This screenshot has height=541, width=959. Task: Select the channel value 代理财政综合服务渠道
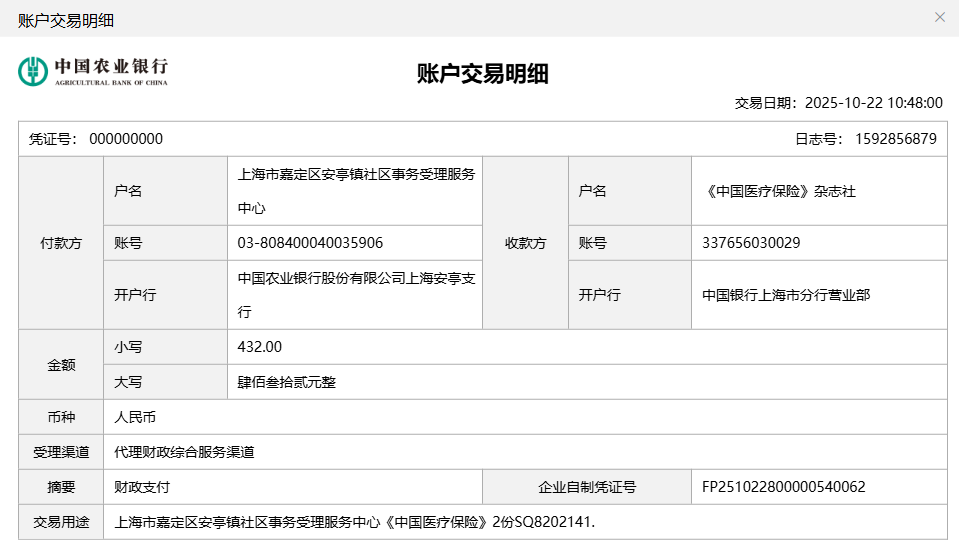(x=185, y=452)
